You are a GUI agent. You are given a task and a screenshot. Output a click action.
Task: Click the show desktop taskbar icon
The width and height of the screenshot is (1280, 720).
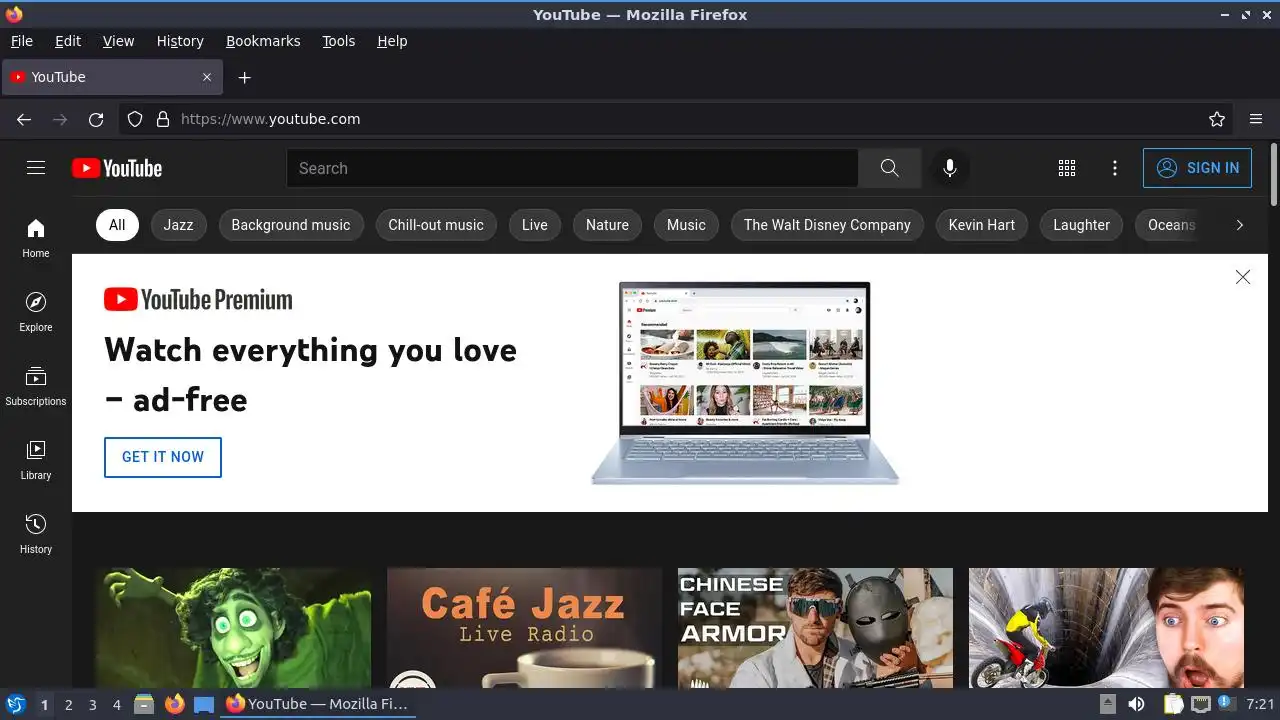tap(204, 704)
